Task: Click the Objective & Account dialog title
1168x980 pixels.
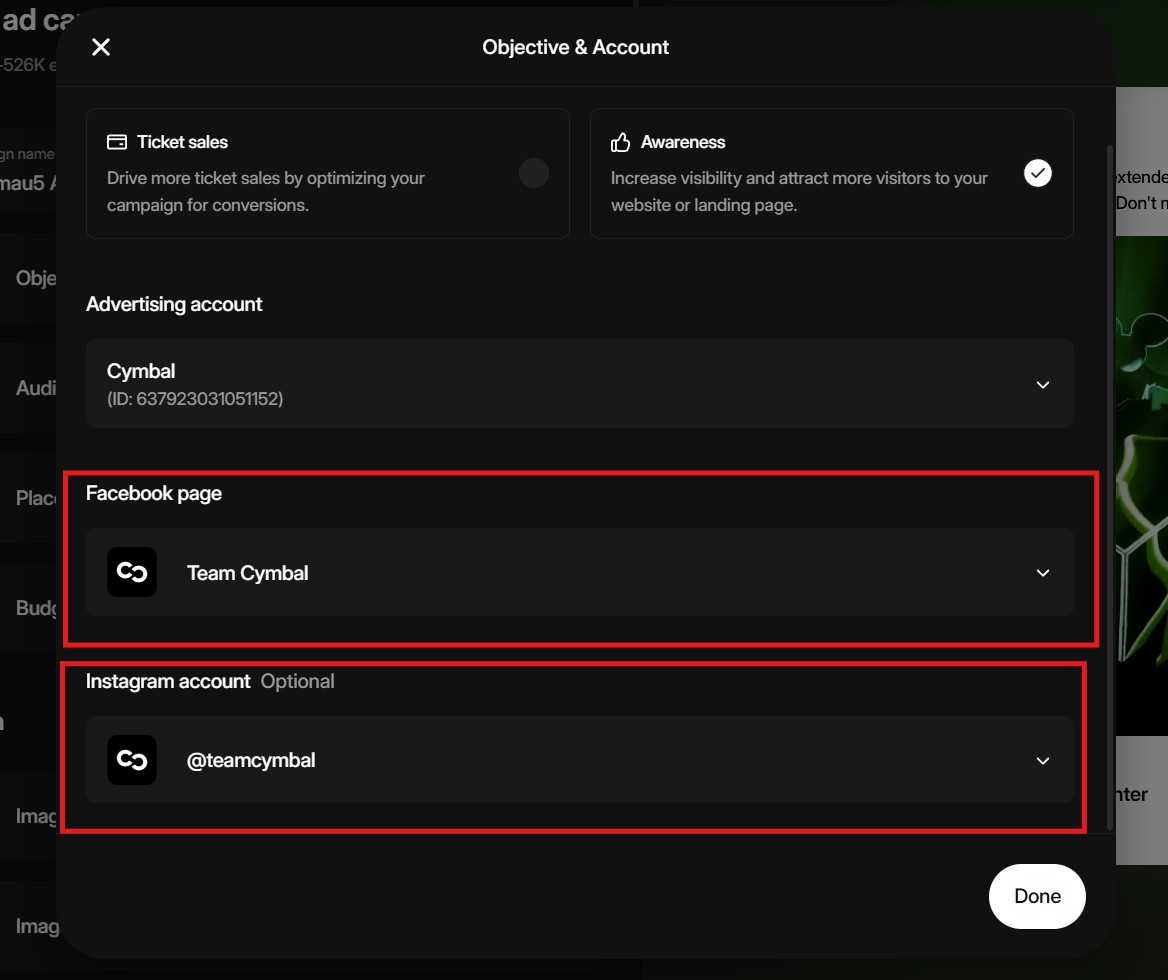Action: 575,47
